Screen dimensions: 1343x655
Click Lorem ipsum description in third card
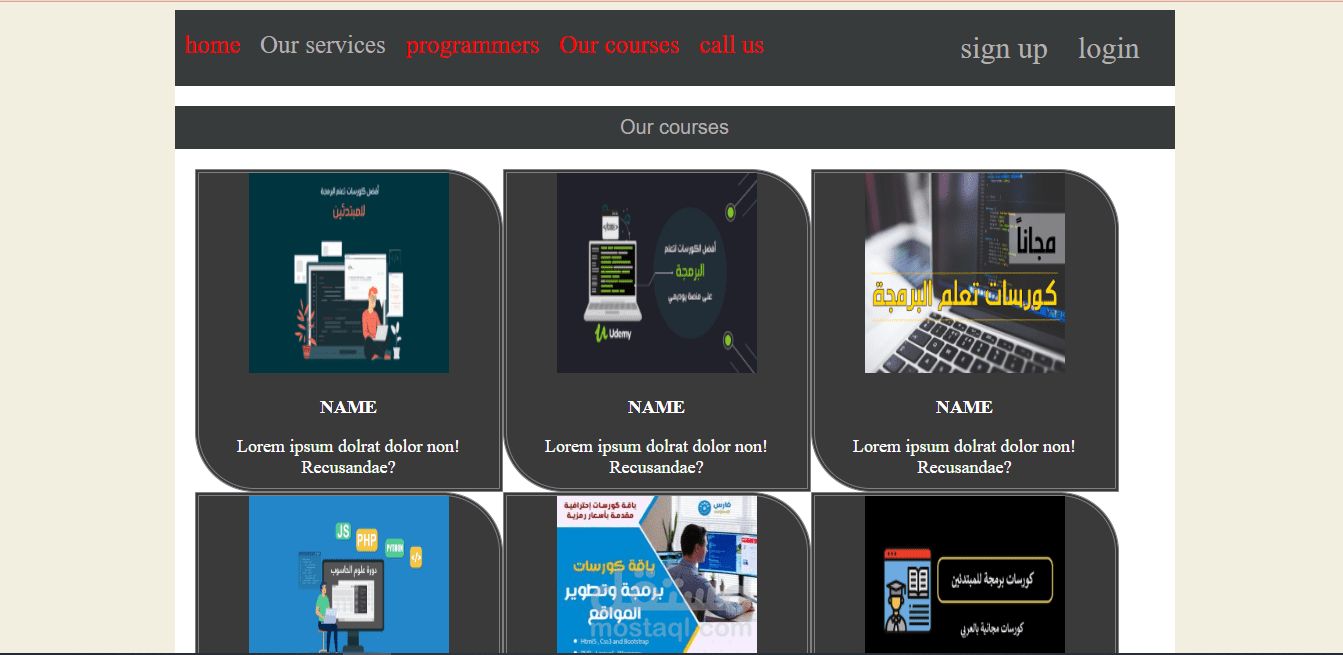click(x=965, y=457)
